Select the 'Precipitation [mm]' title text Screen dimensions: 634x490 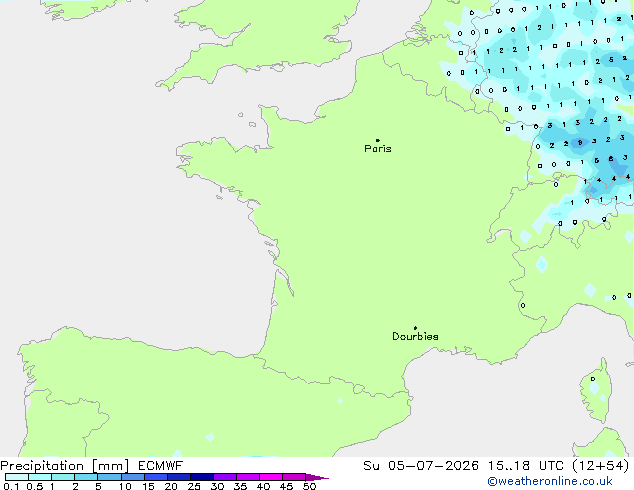click(x=65, y=466)
